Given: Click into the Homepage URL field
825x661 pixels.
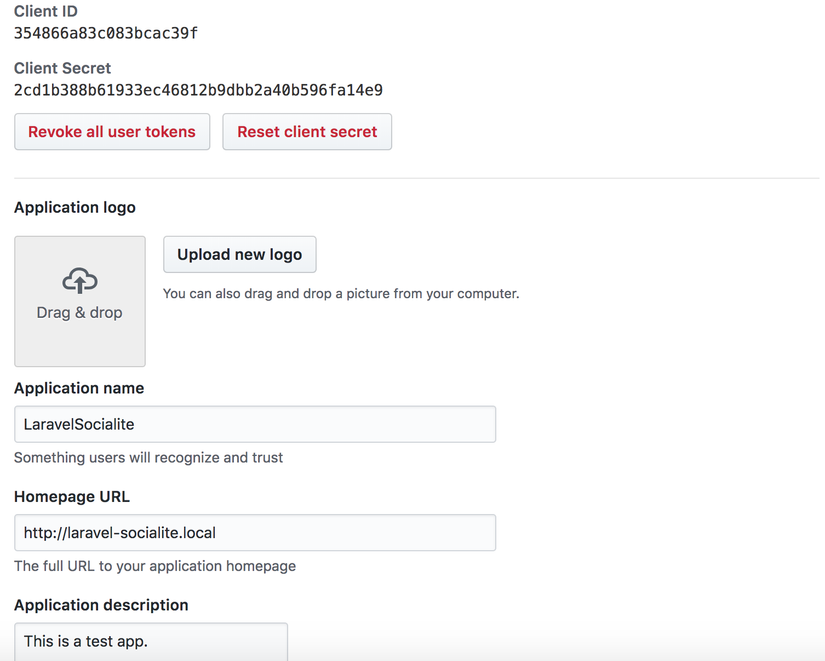Looking at the screenshot, I should click(255, 533).
